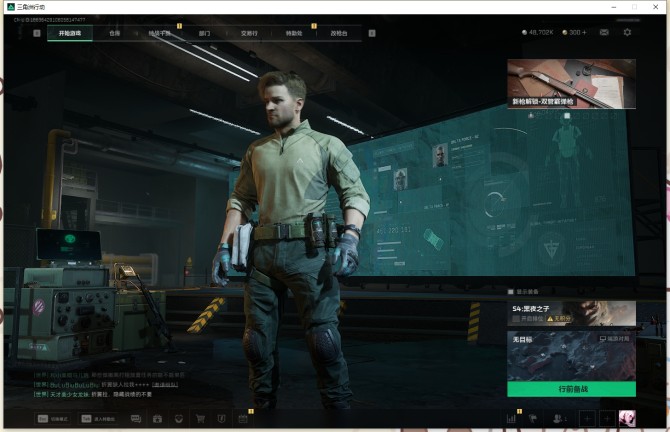Open the calendar events icon

tap(243, 419)
